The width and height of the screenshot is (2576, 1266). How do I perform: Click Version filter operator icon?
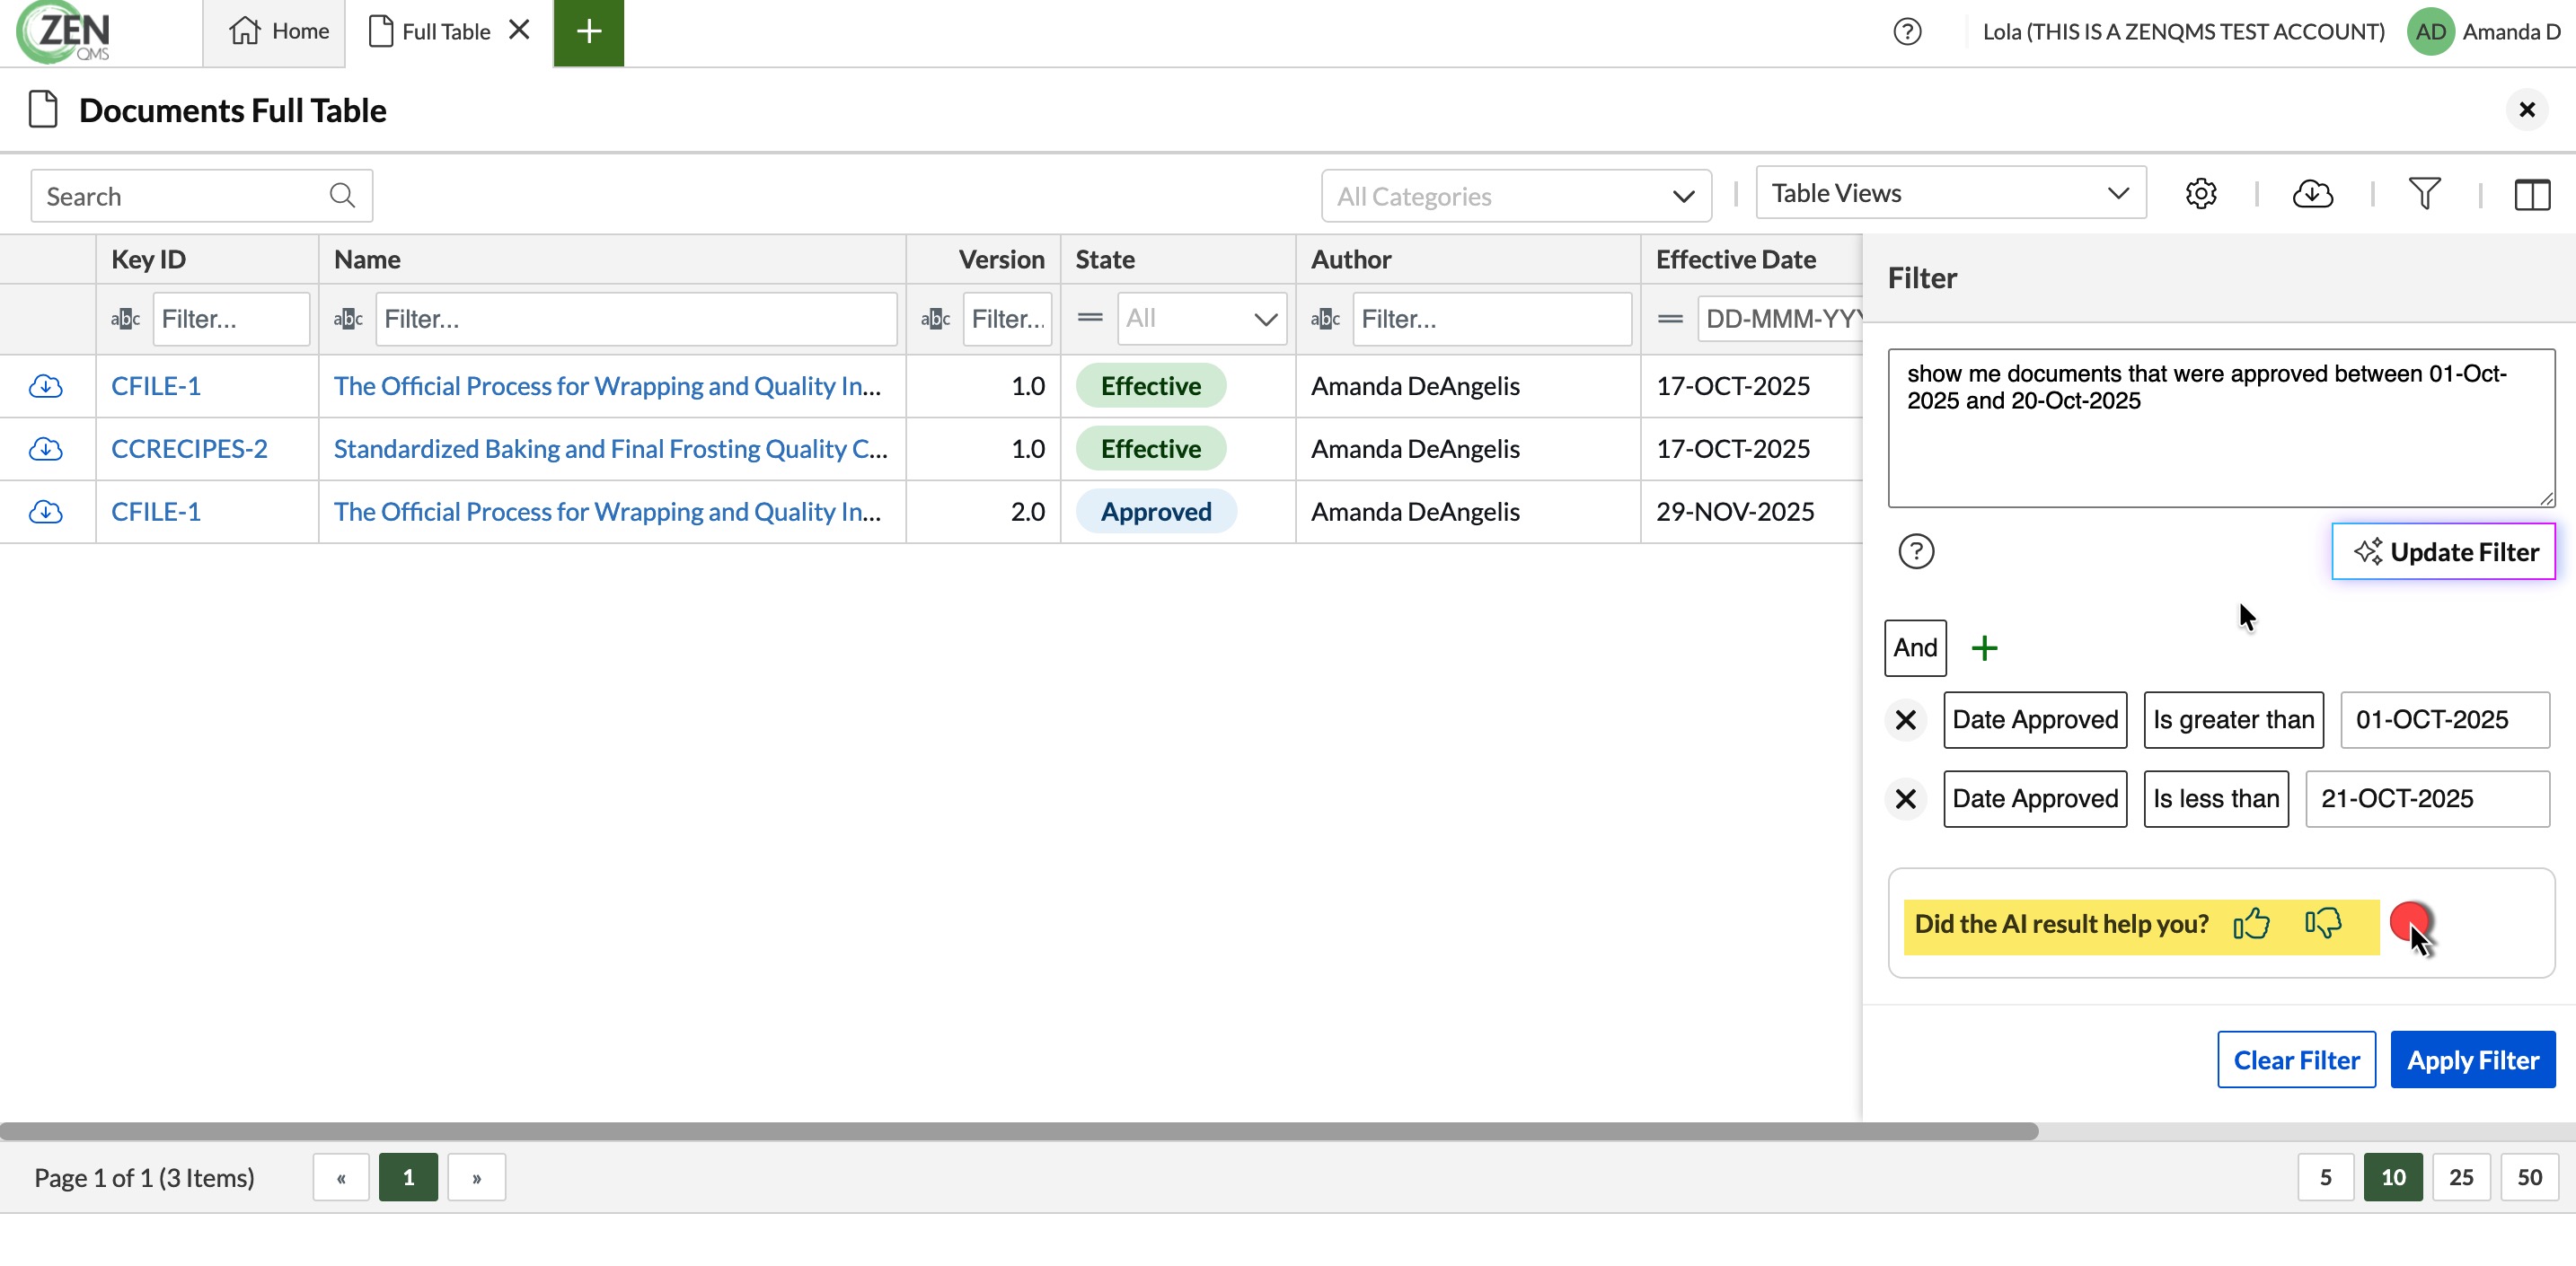[935, 319]
